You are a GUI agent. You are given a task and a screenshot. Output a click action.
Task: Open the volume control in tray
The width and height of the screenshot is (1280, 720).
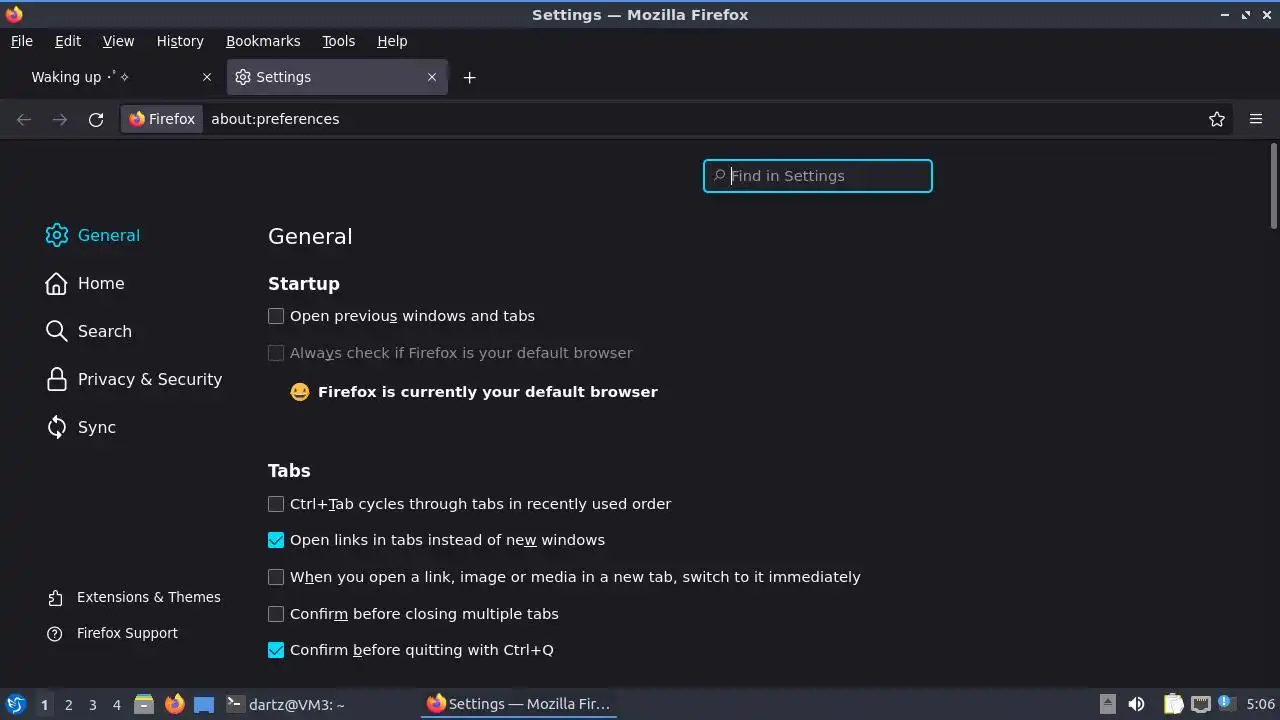1136,704
